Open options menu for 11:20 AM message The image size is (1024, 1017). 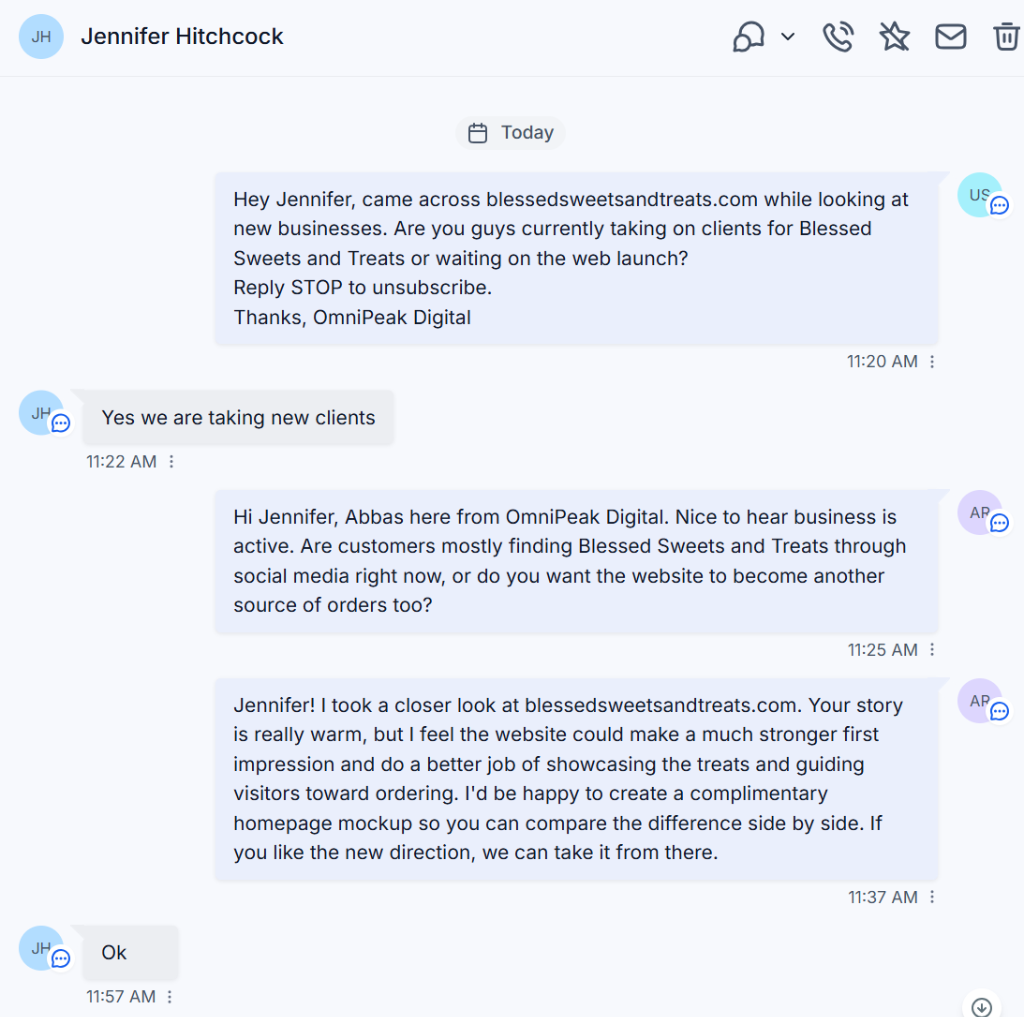(932, 361)
